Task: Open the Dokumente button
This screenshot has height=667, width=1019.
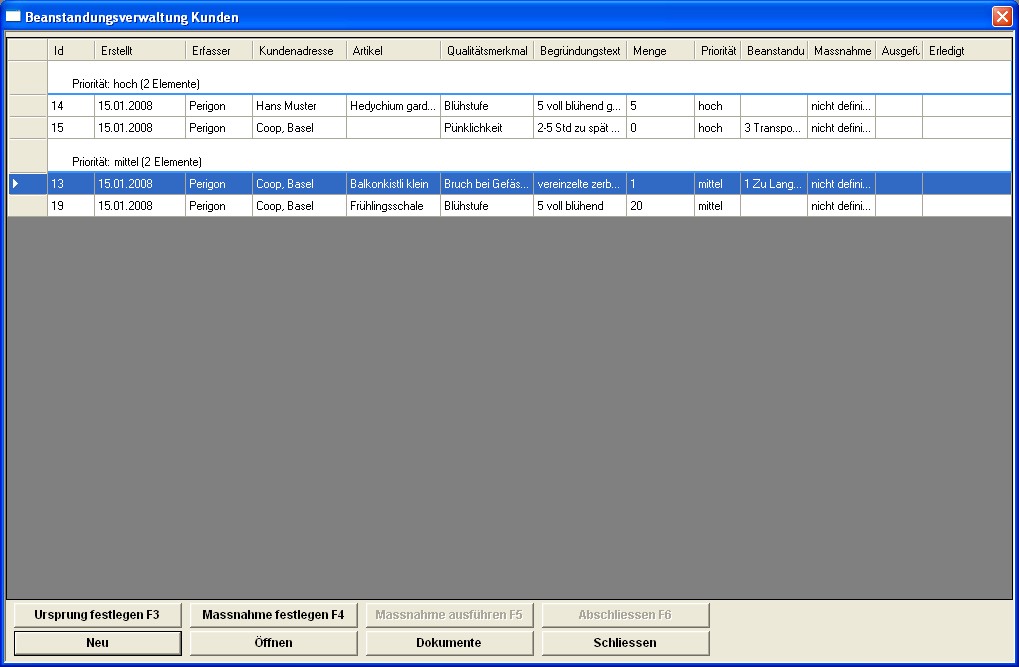Action: (x=449, y=643)
